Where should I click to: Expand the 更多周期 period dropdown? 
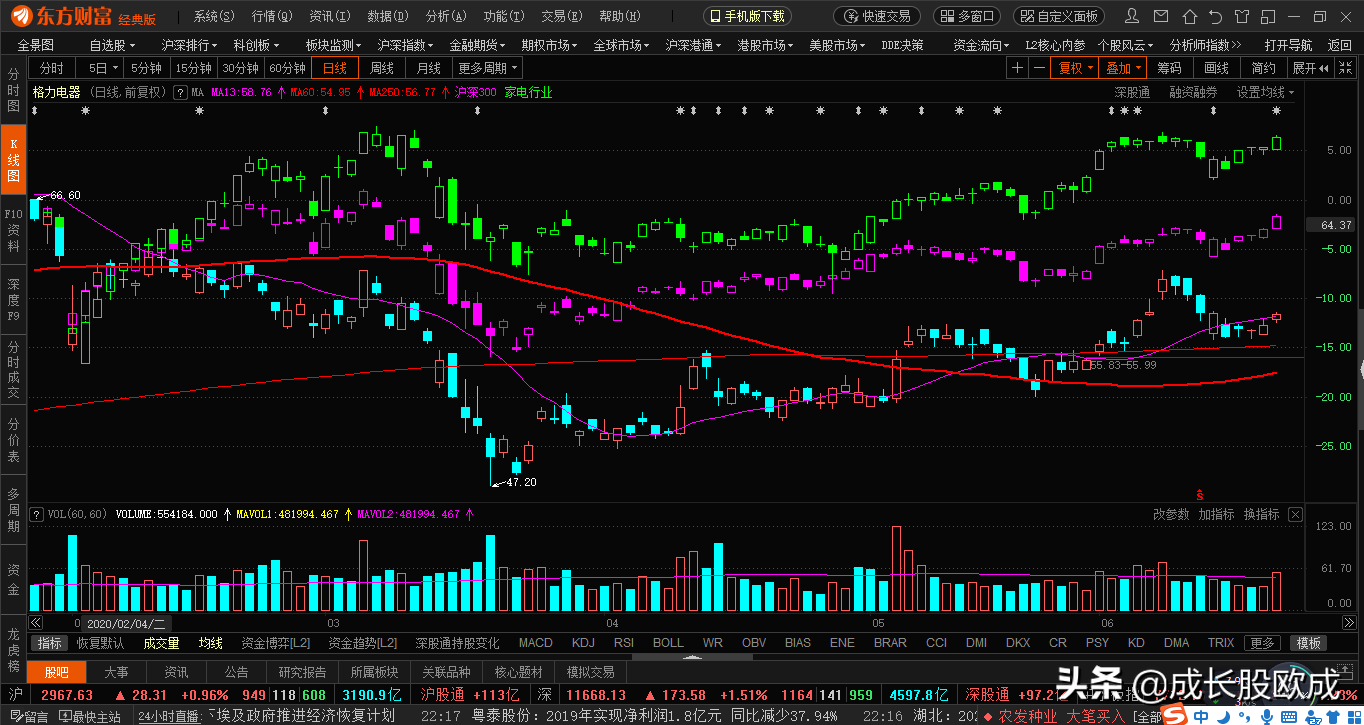(488, 68)
